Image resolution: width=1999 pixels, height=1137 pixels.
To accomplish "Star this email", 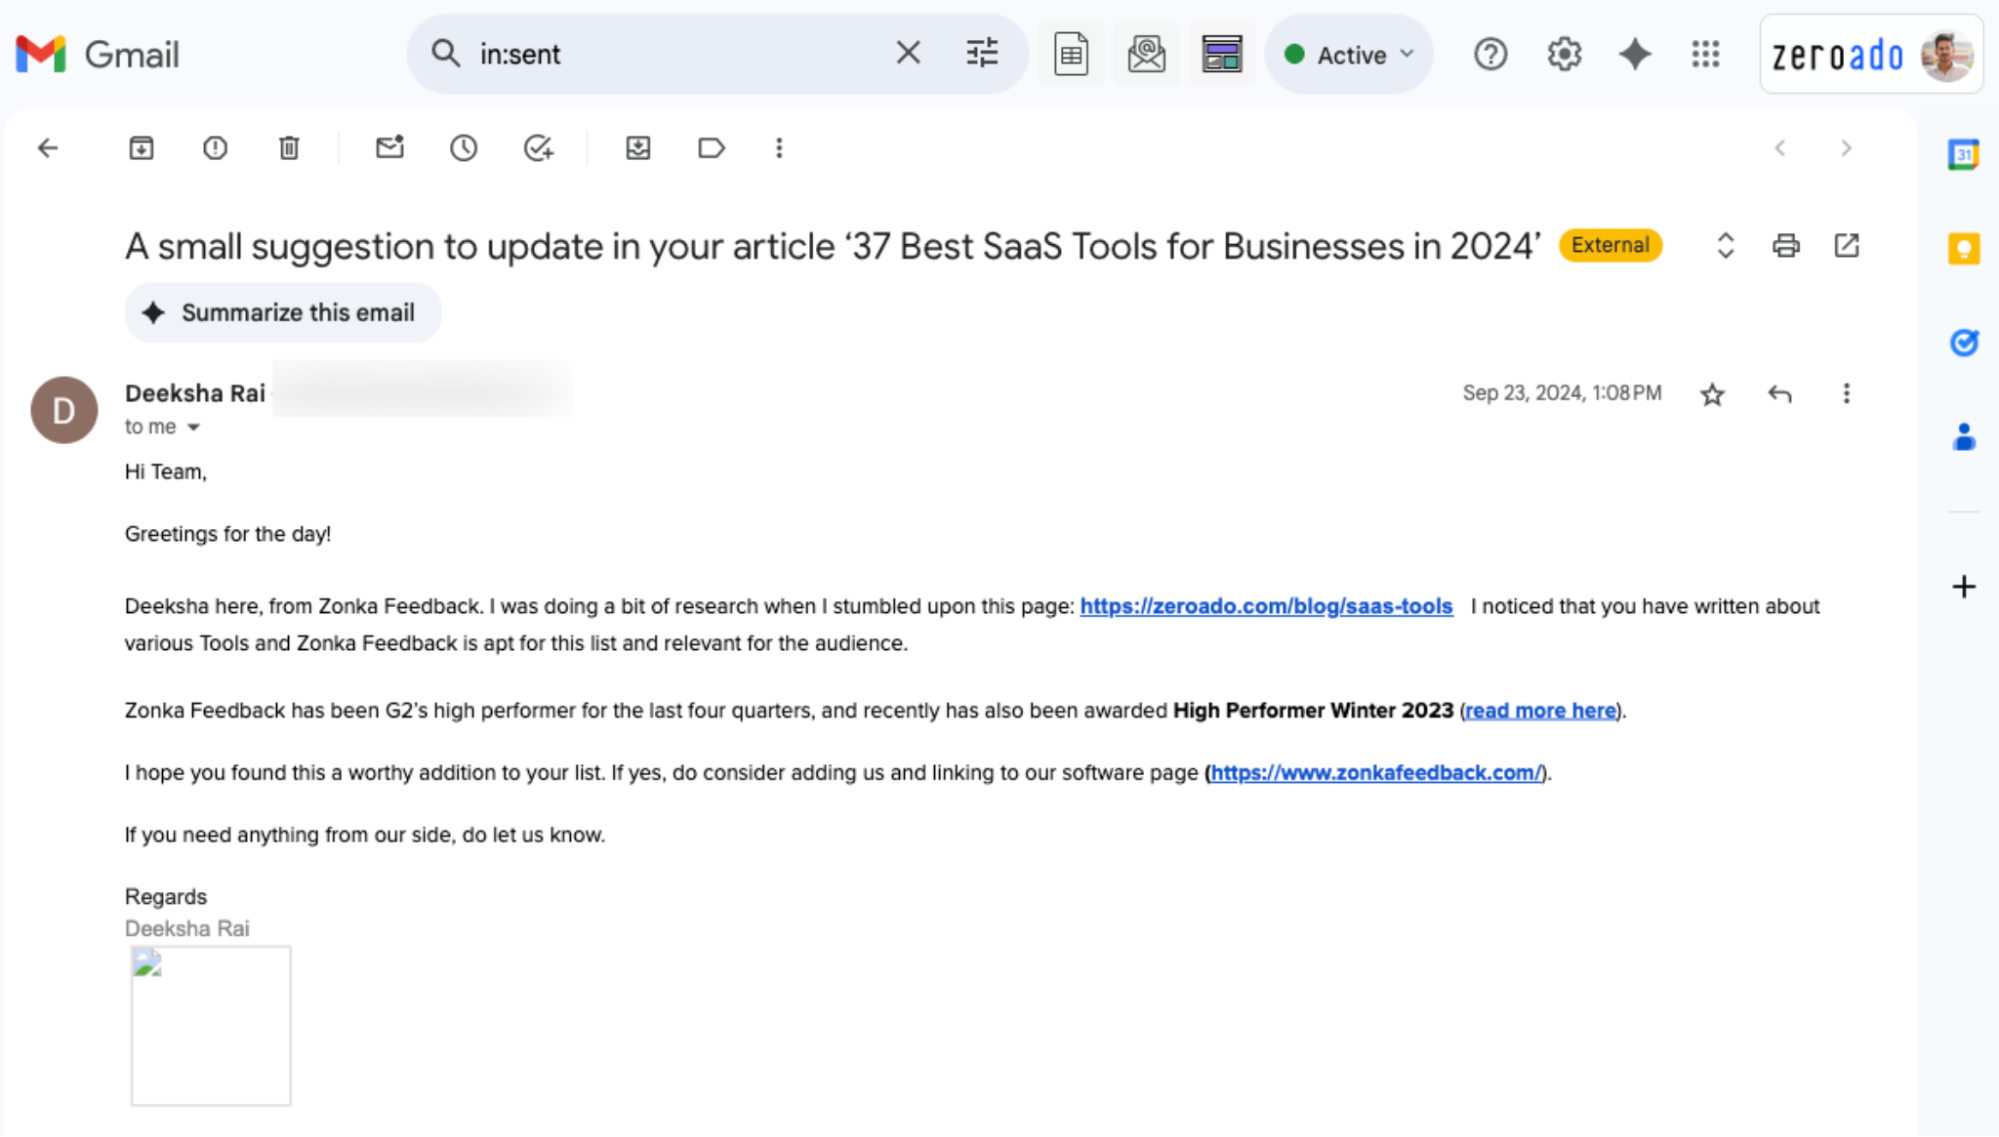I will click(x=1712, y=393).
